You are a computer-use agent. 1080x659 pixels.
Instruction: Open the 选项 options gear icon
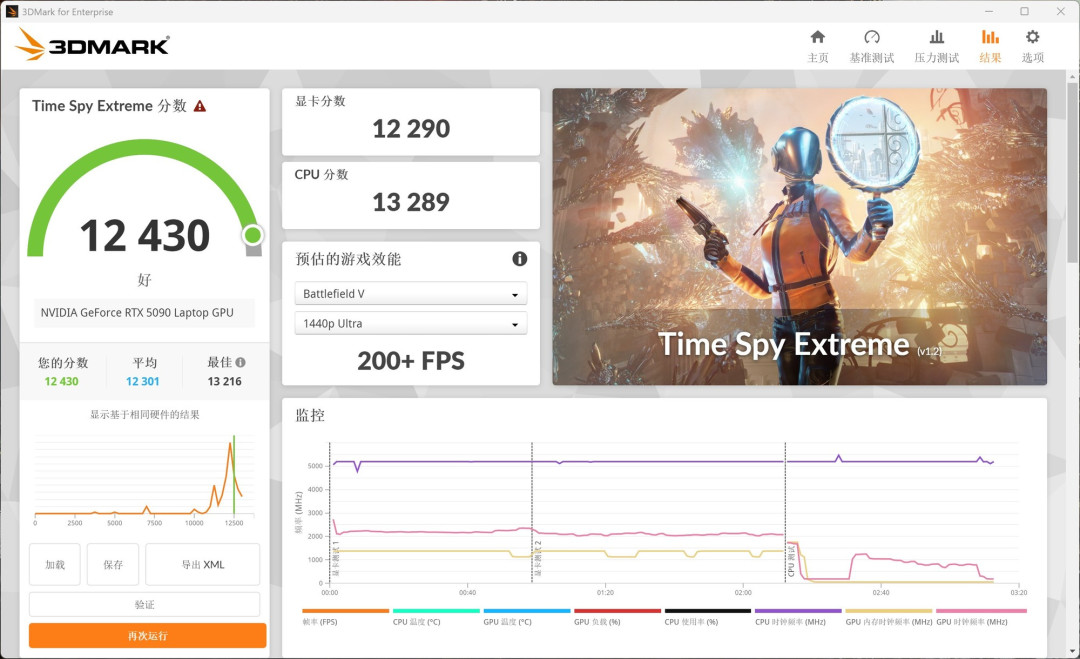pyautogui.click(x=1032, y=36)
